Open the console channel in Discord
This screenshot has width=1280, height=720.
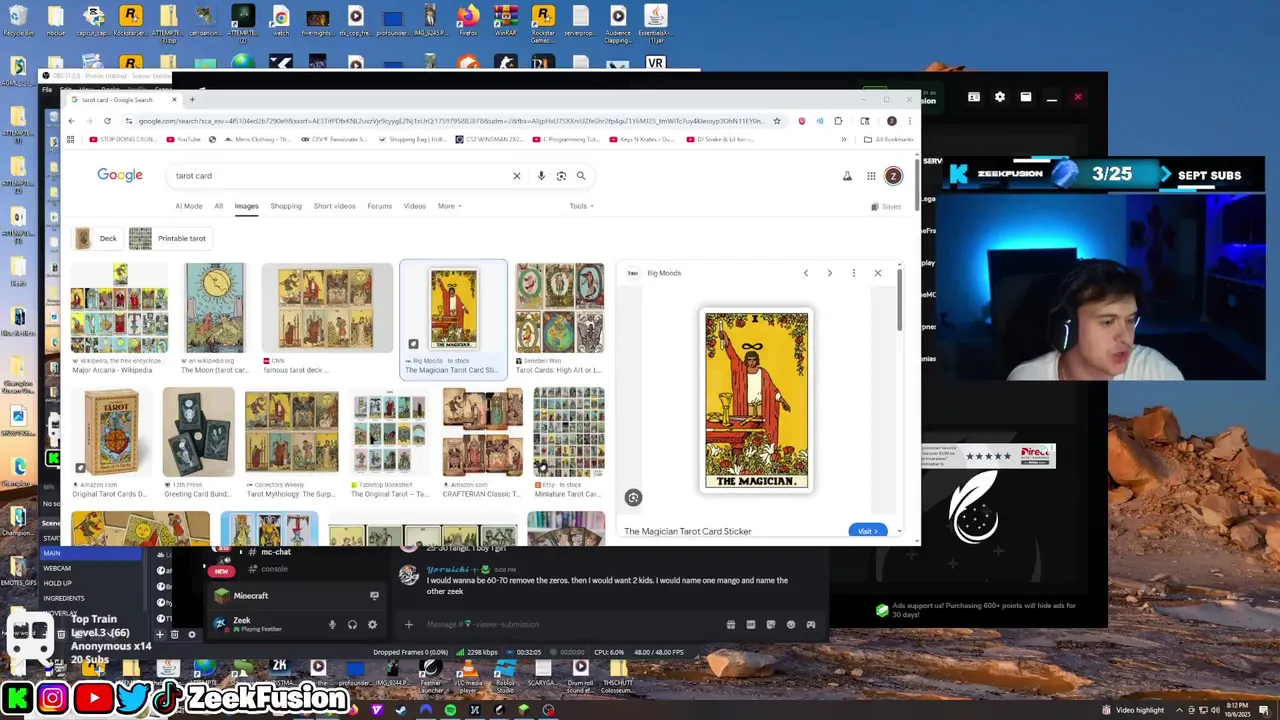[x=268, y=569]
